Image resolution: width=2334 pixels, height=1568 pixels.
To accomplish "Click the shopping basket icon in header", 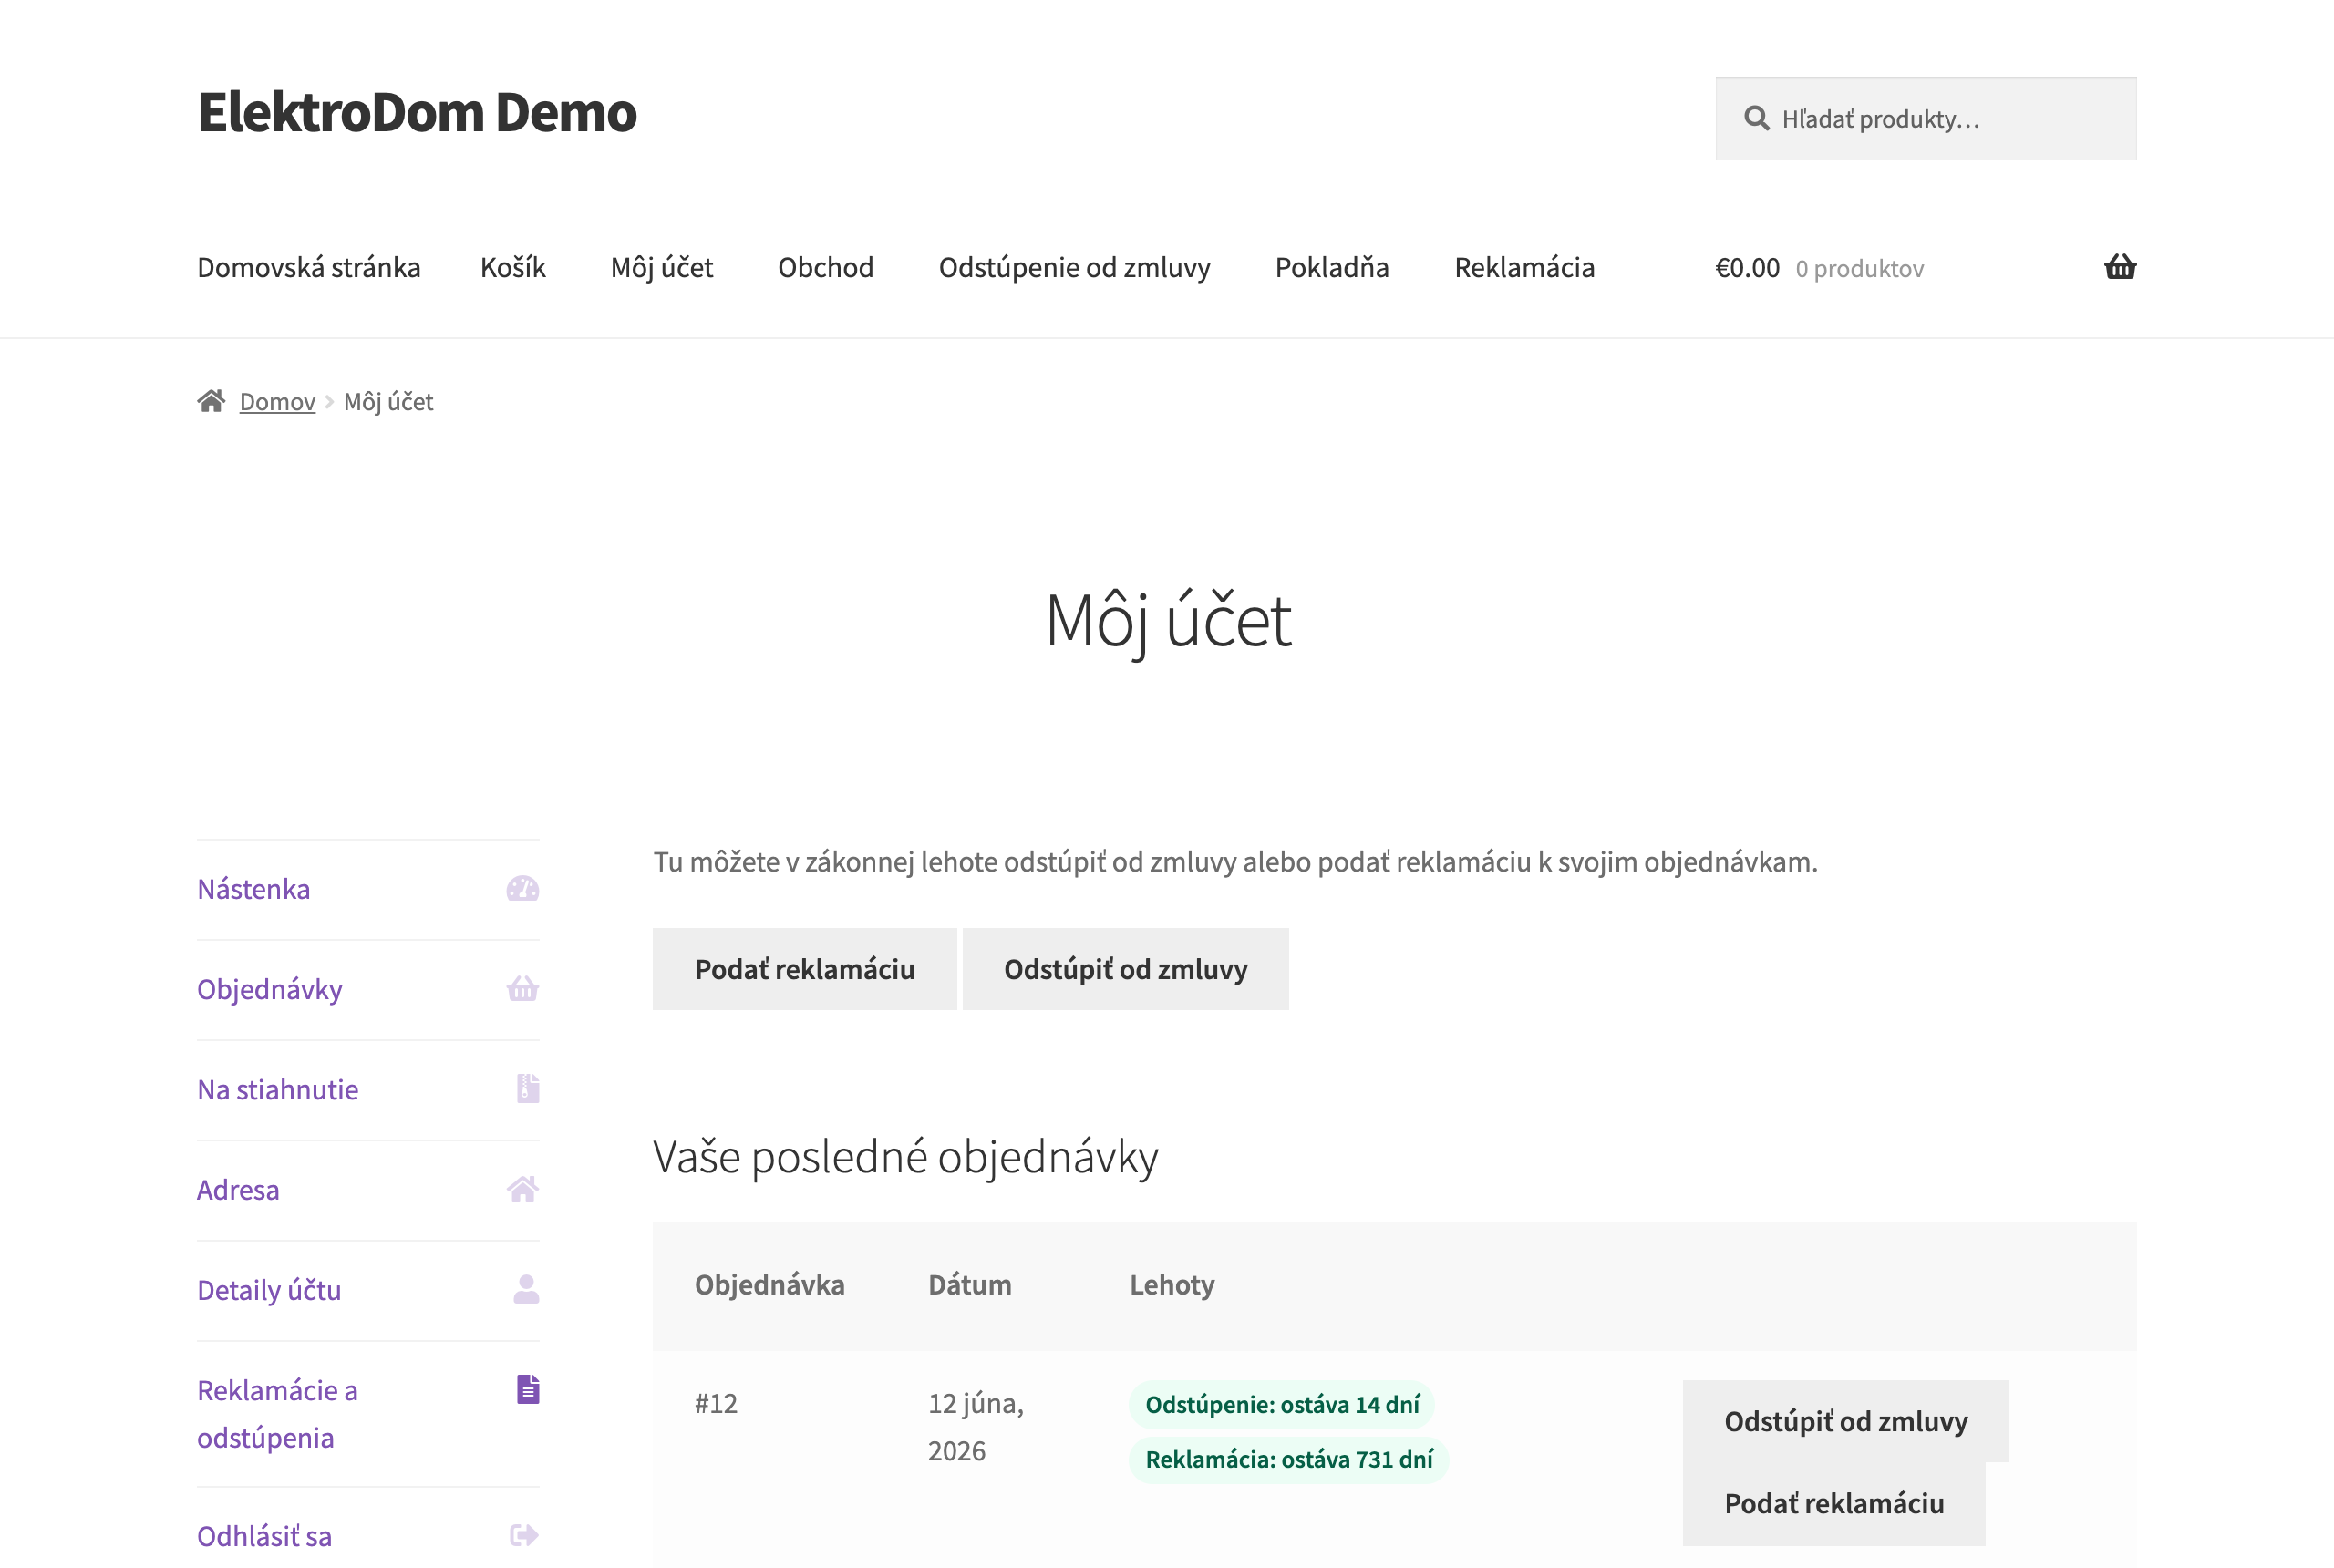I will [2120, 267].
